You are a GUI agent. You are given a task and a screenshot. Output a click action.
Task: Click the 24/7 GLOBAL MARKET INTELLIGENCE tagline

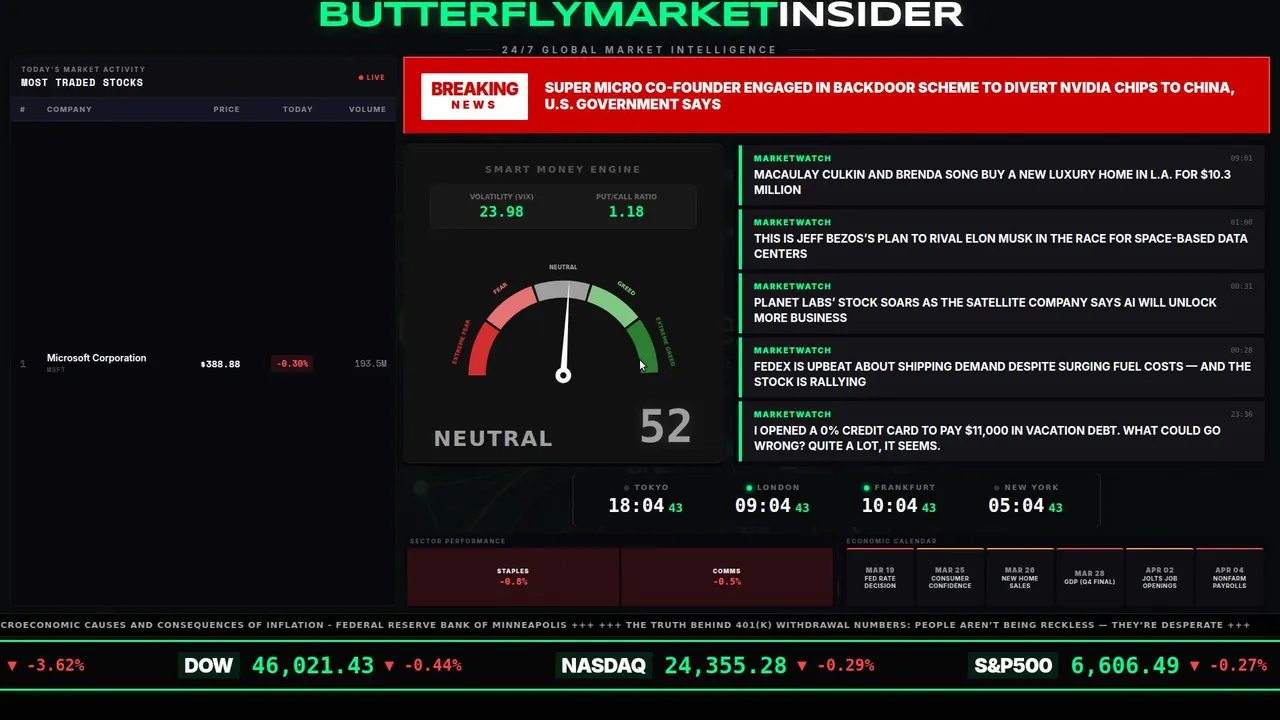639,50
